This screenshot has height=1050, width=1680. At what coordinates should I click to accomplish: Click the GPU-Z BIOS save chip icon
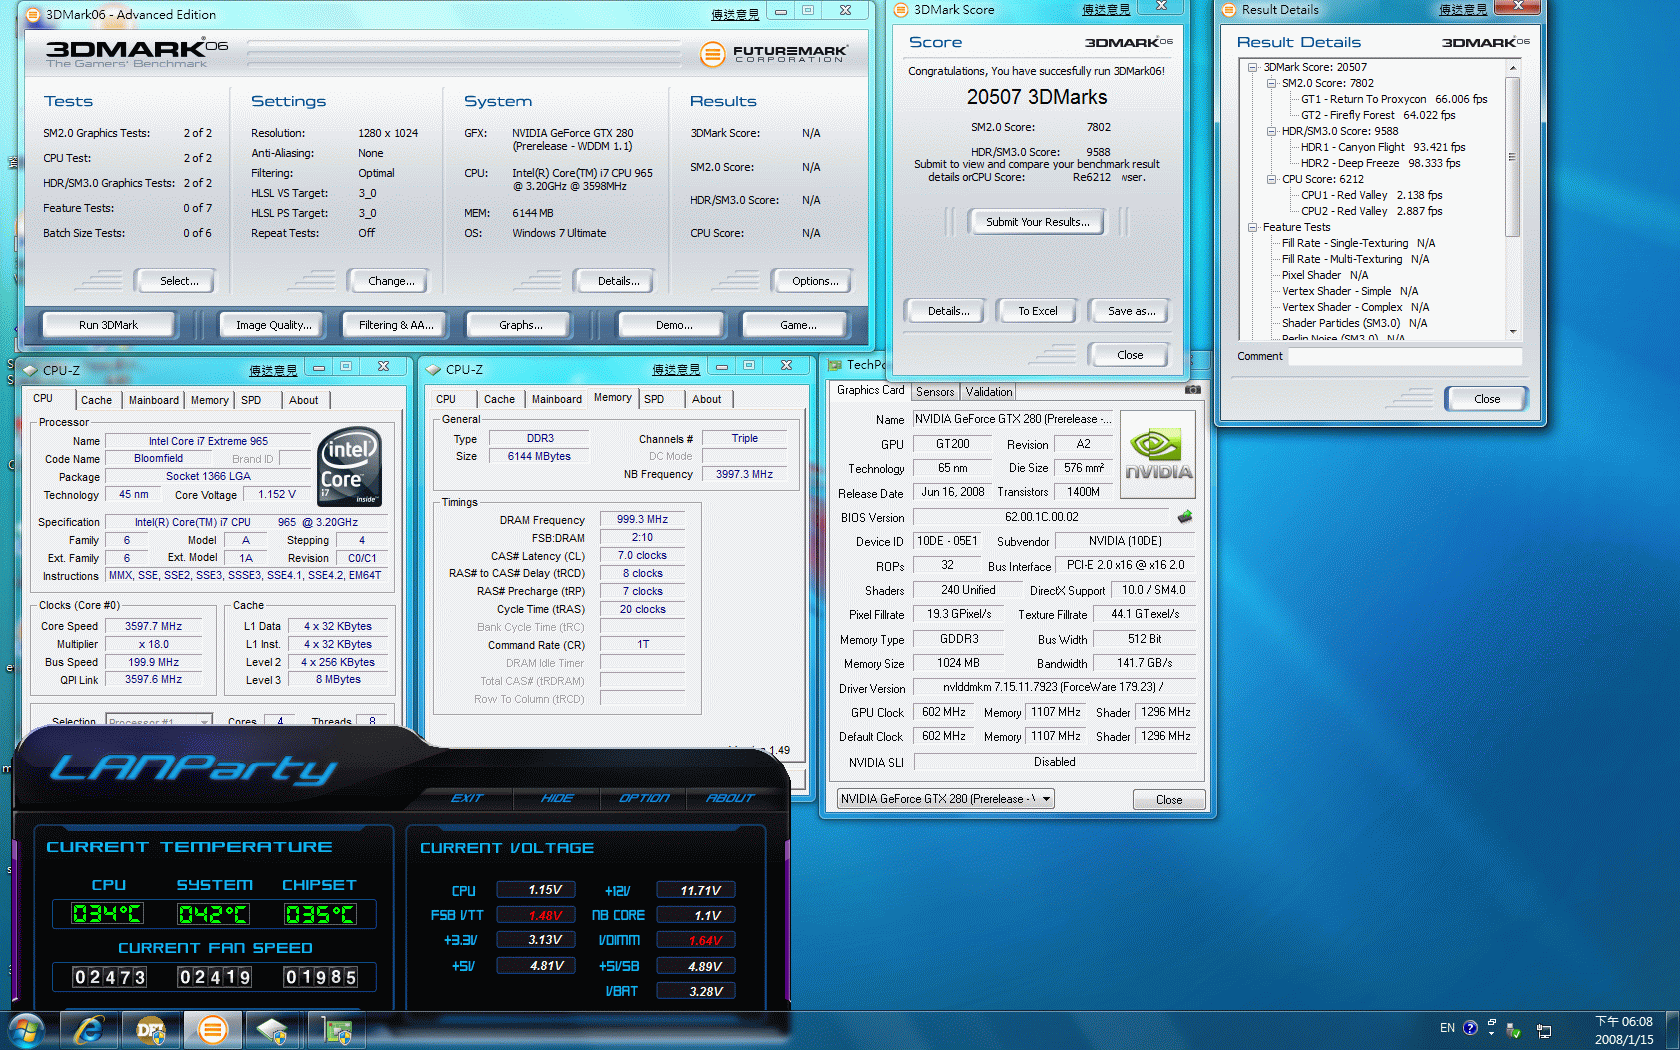coord(1185,517)
